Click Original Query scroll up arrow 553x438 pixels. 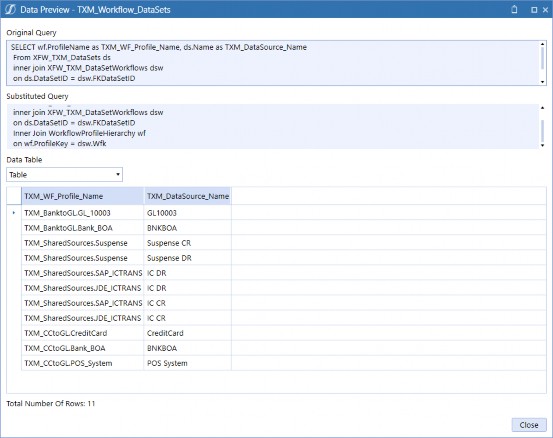(x=542, y=44)
